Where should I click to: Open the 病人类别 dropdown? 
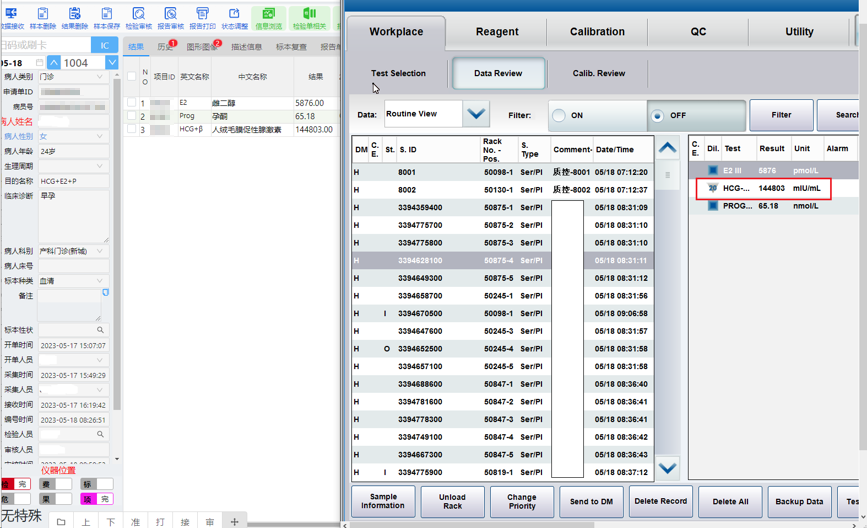point(100,76)
